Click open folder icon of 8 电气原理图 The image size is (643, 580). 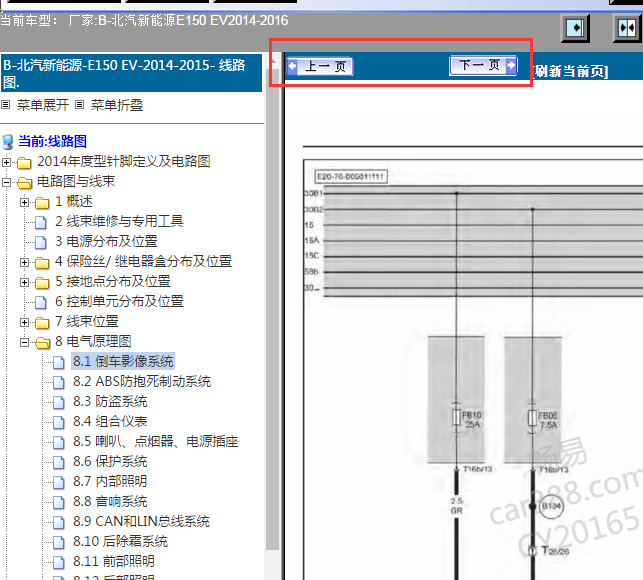click(43, 343)
